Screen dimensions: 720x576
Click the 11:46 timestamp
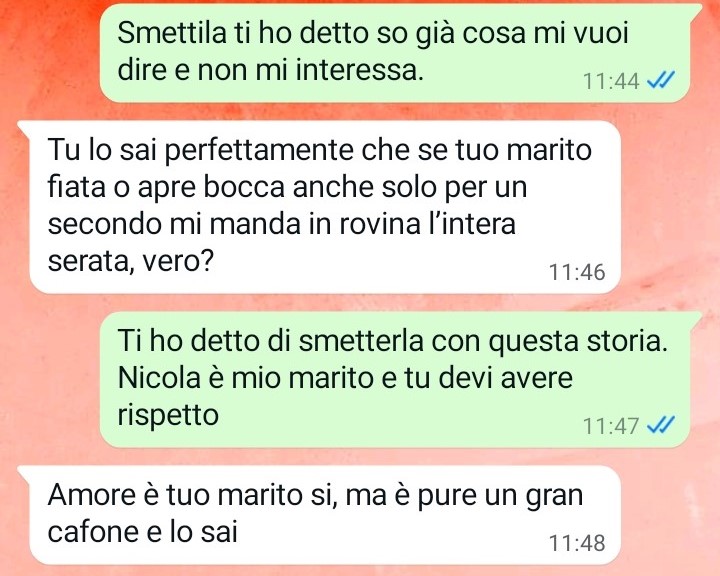click(x=577, y=272)
